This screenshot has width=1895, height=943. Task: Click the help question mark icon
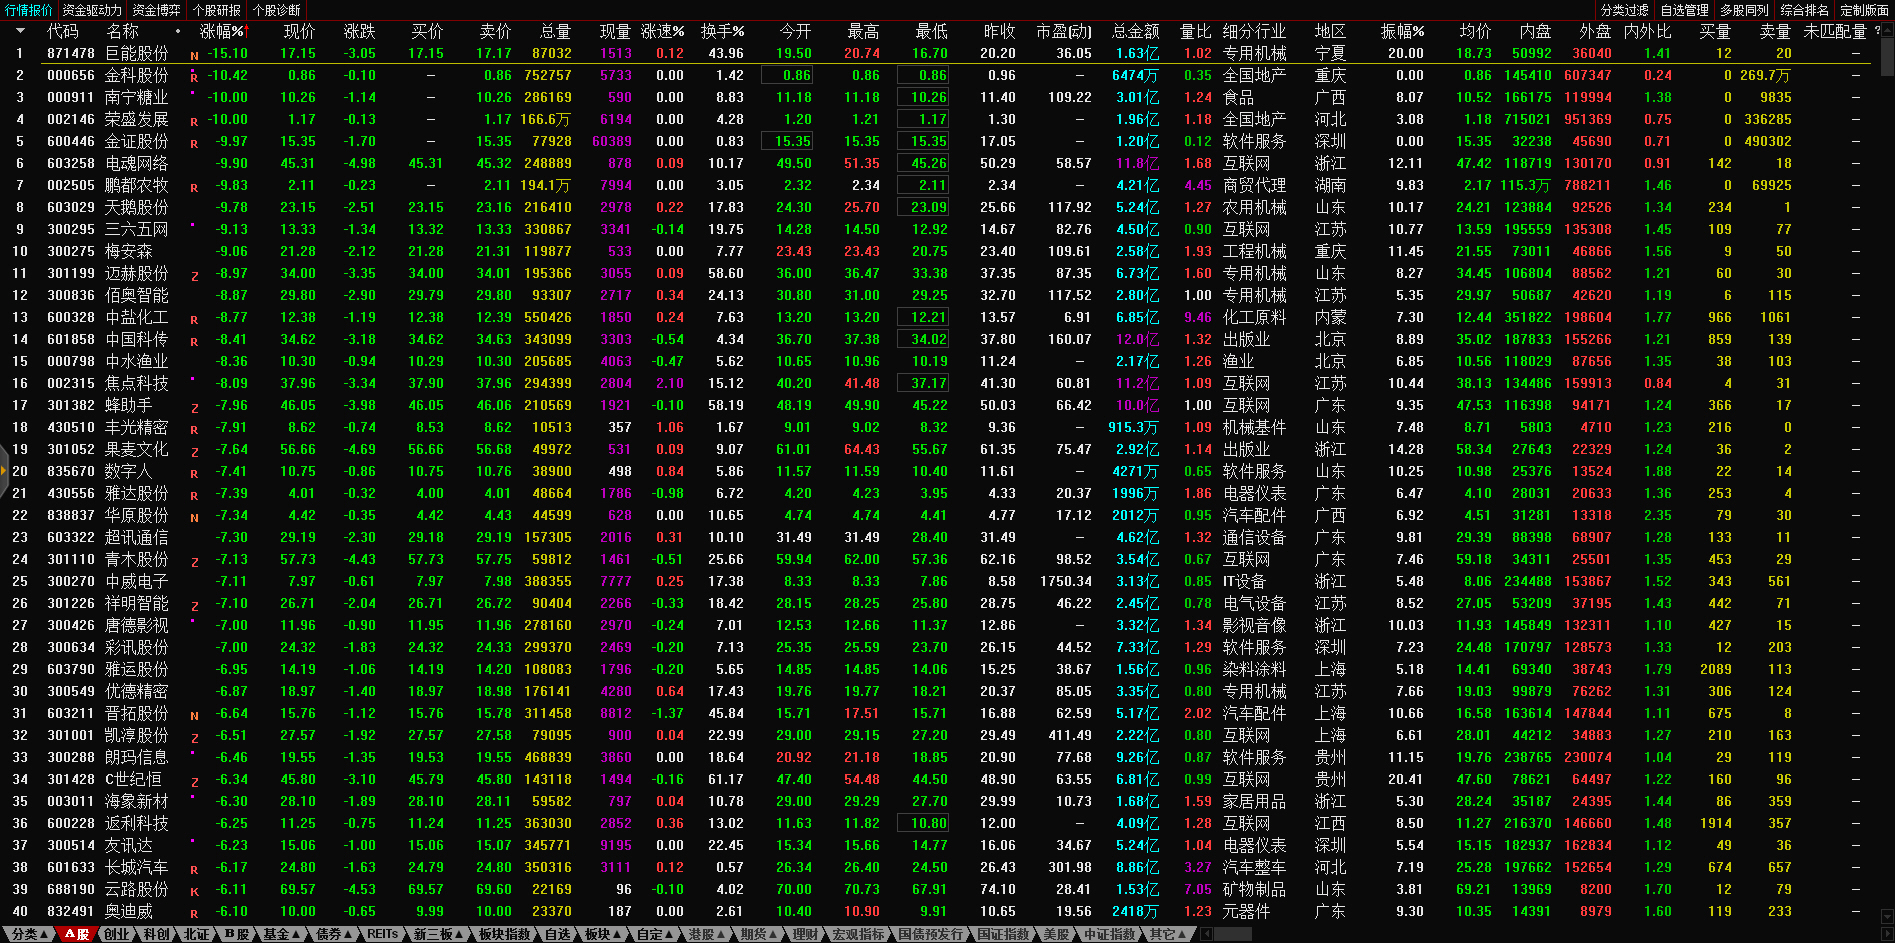point(1877,31)
